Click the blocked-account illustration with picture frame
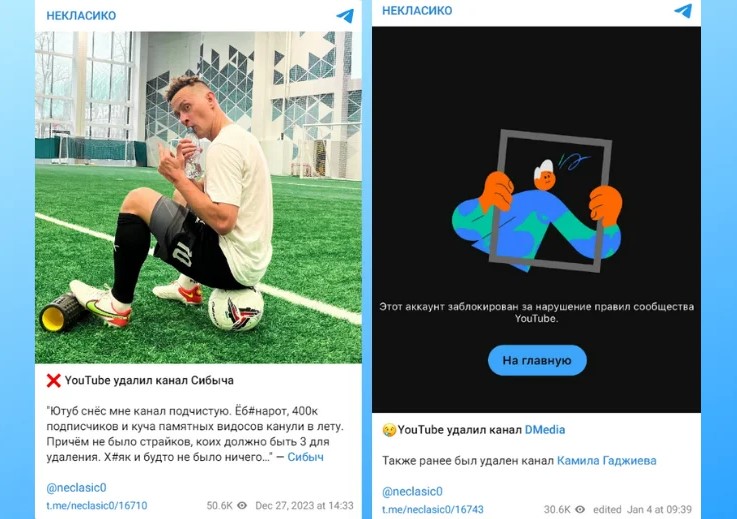Screen dimensions: 737x519 536,201
